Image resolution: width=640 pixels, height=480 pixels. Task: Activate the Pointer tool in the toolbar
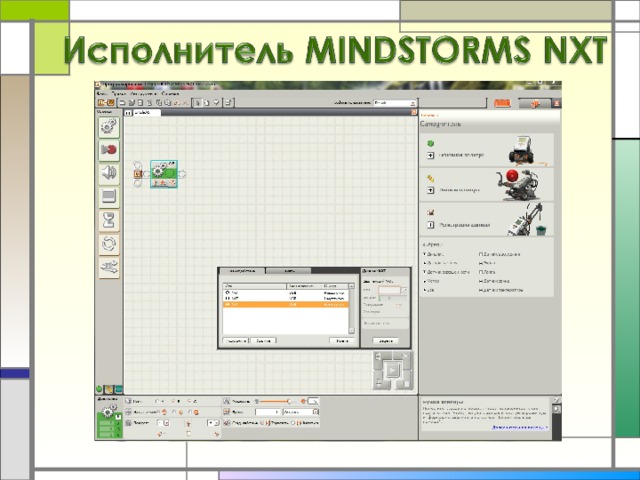[x=198, y=103]
